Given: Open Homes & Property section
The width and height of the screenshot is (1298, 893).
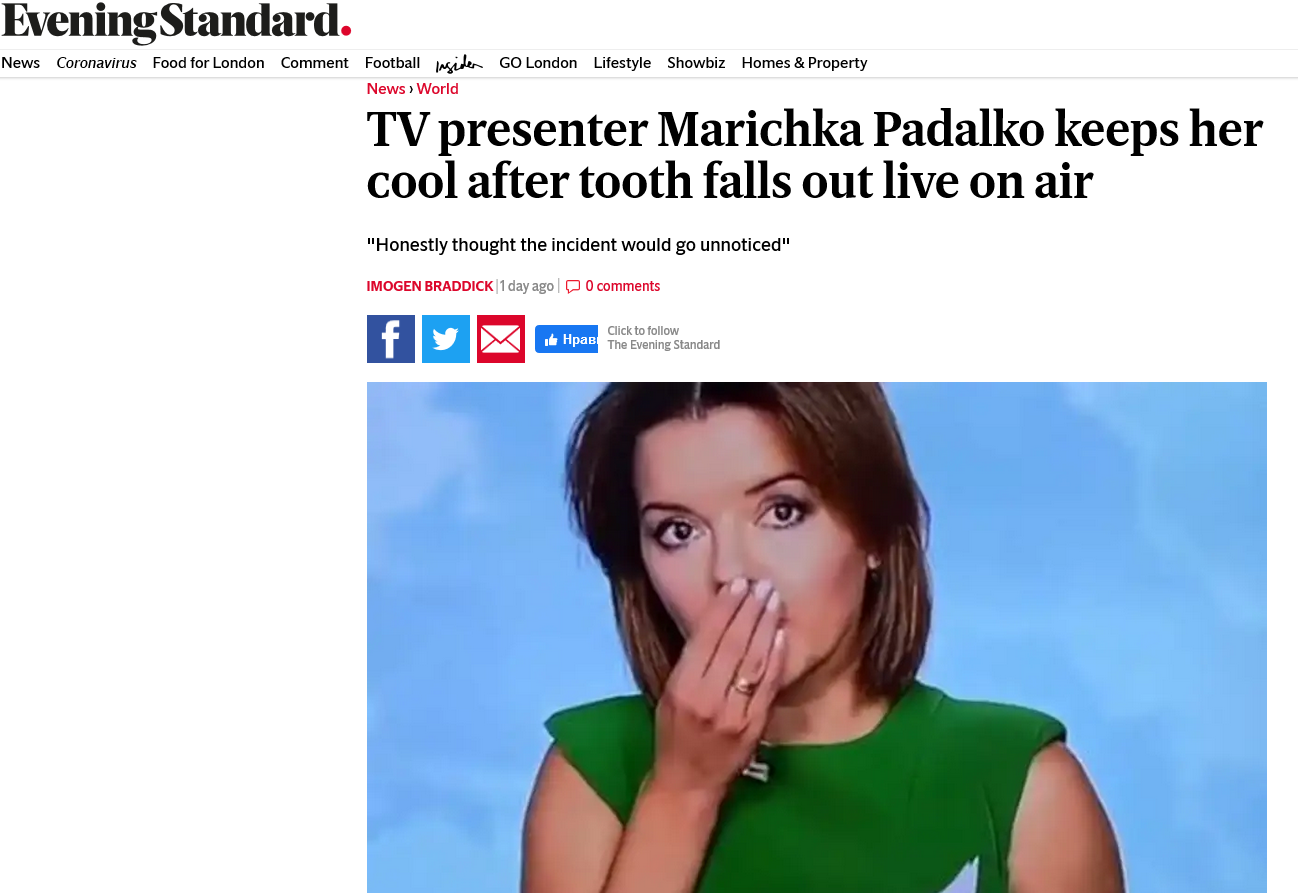Looking at the screenshot, I should coord(804,63).
